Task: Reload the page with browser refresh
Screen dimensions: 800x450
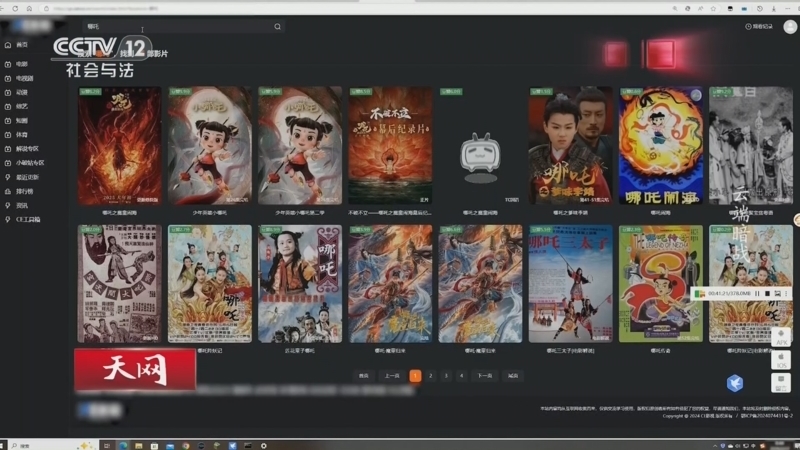Action: coord(15,9)
